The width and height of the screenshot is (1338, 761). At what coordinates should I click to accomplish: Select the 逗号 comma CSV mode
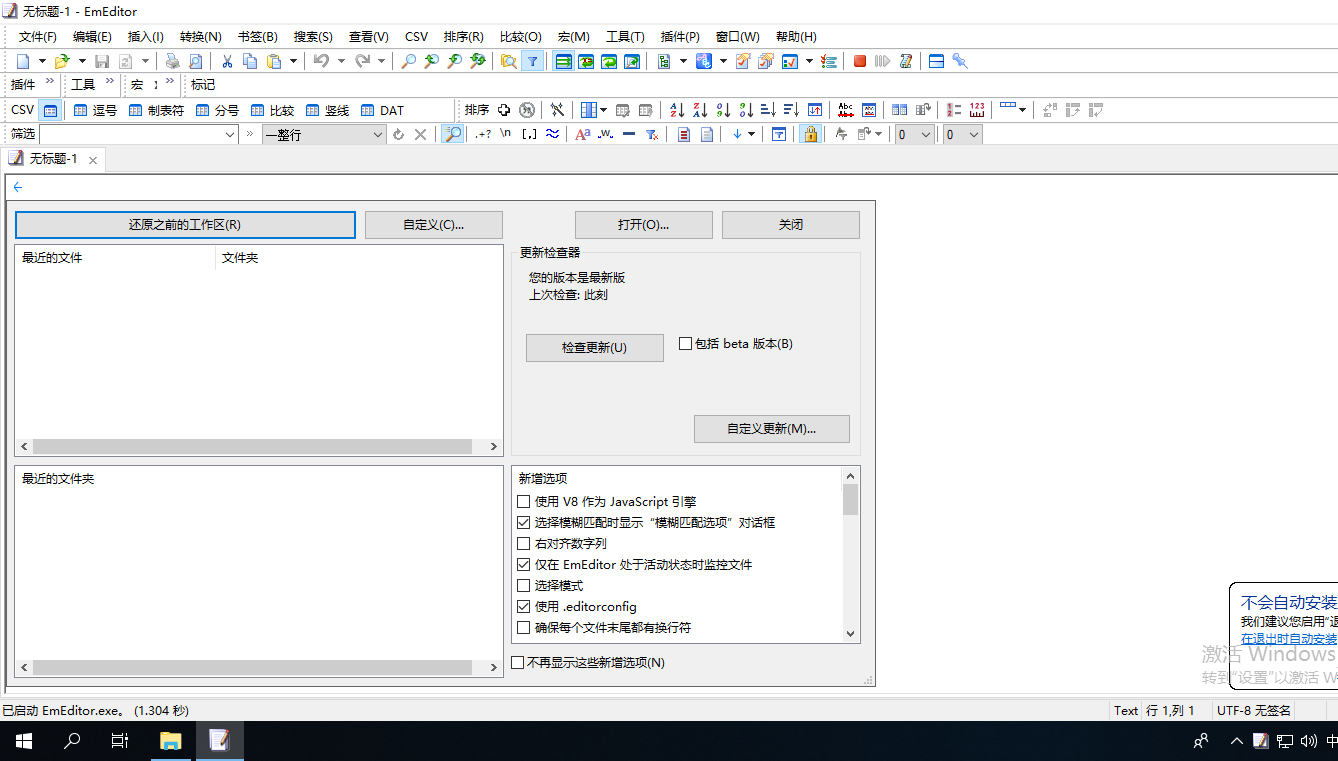pos(95,110)
